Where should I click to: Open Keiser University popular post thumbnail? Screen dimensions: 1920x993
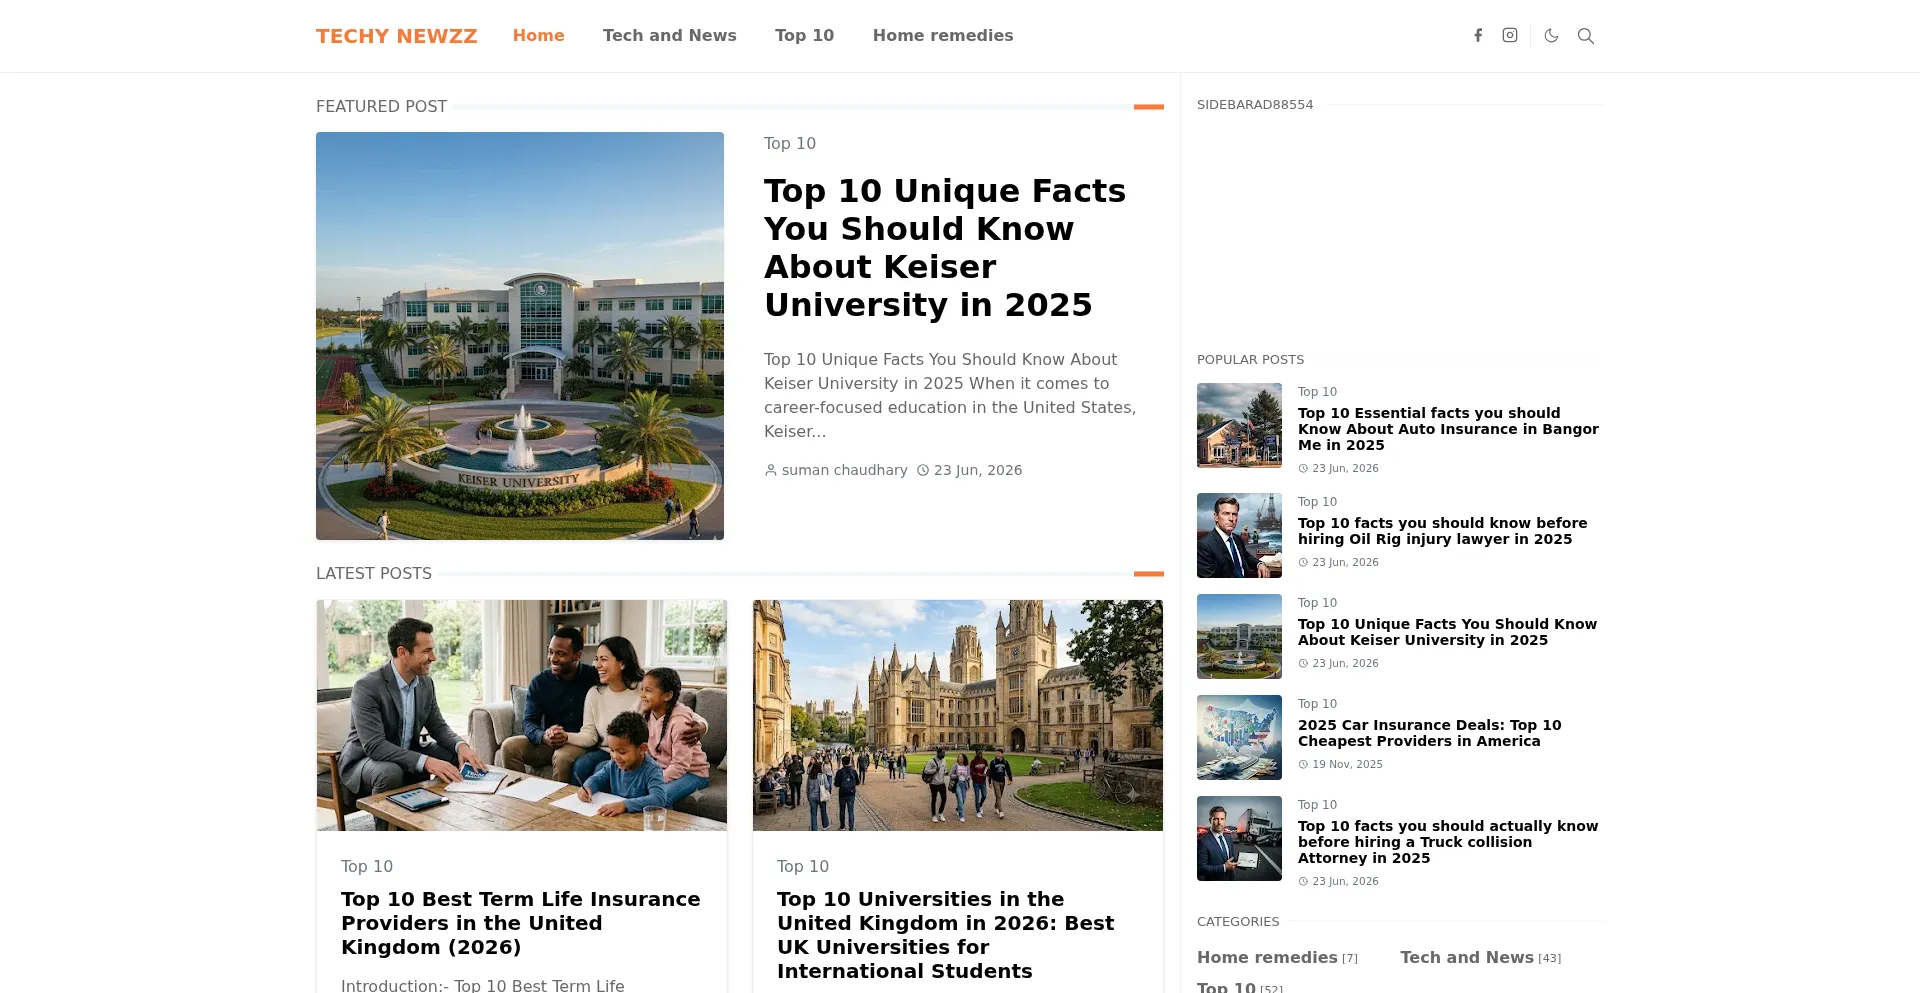click(x=1239, y=636)
